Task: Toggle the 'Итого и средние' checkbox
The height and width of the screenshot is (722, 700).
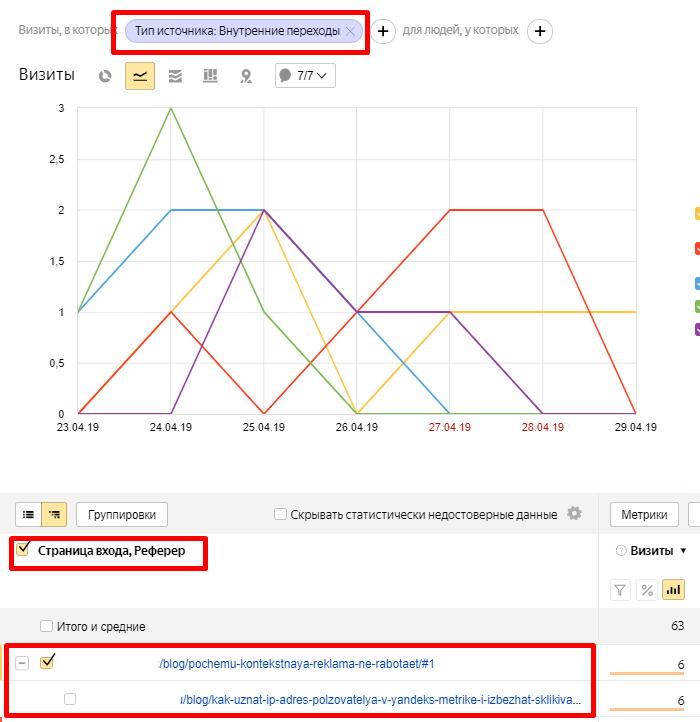Action: point(46,626)
